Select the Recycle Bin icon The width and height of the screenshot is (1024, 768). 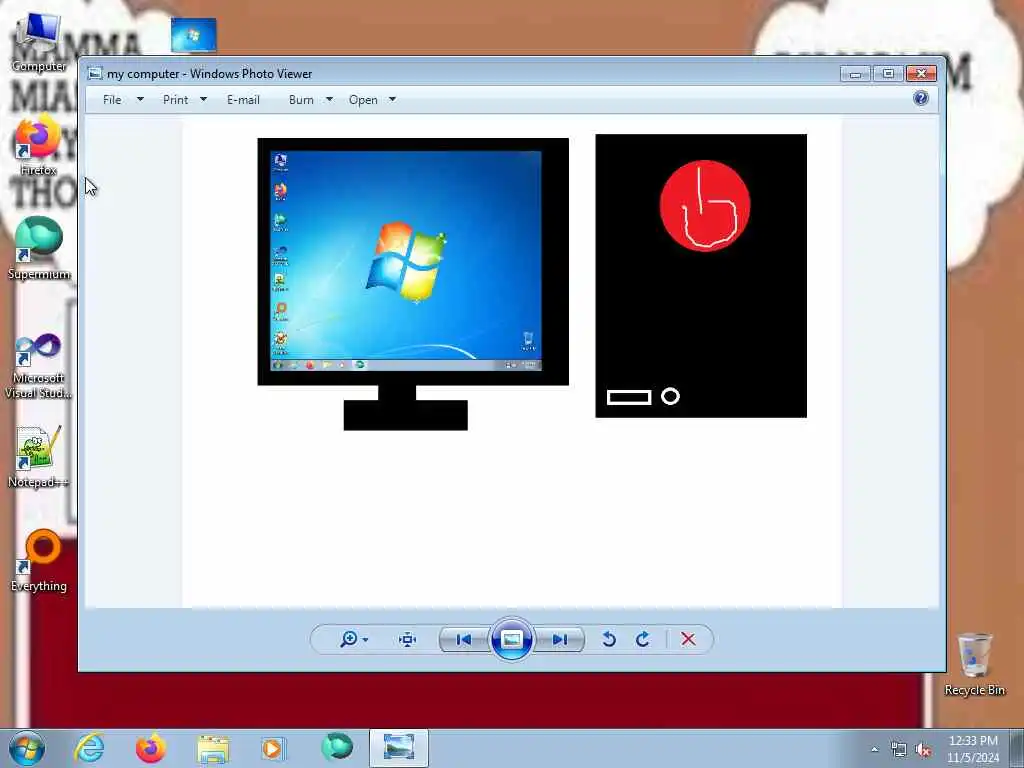974,664
